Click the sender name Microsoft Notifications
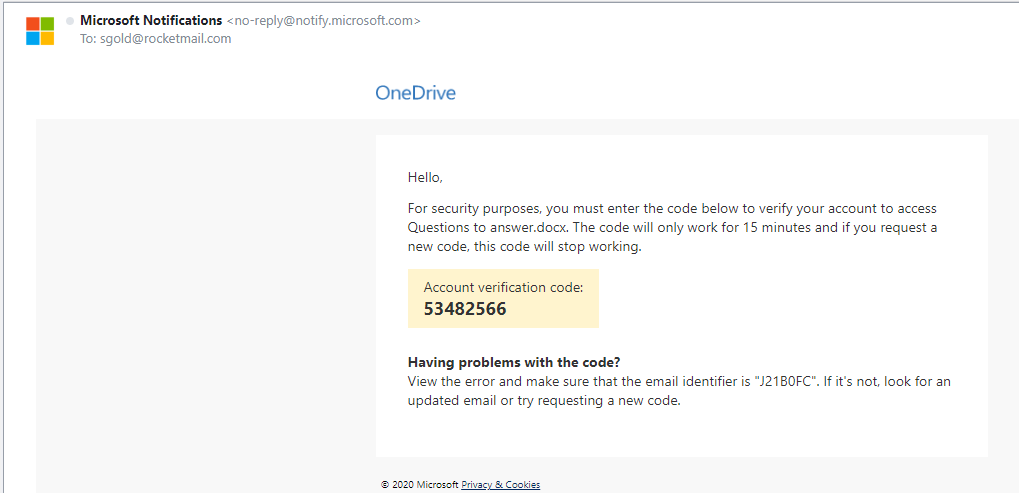Image resolution: width=1019 pixels, height=493 pixels. (x=151, y=21)
